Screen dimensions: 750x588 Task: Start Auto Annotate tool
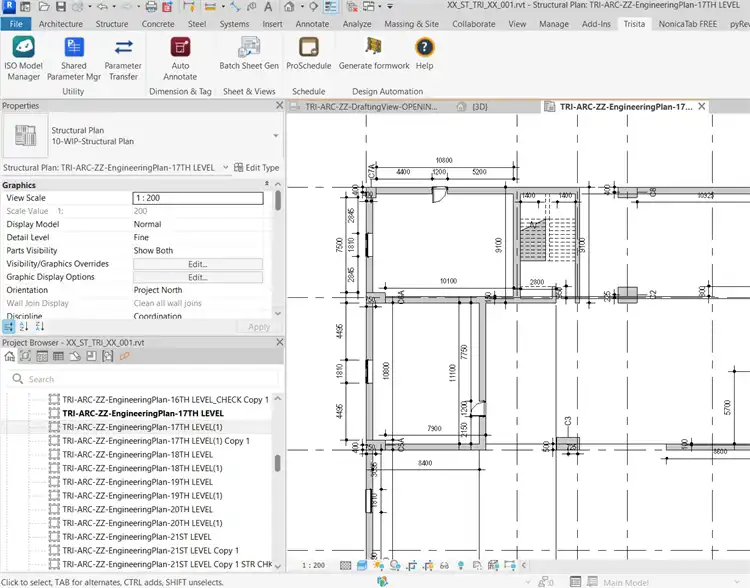coord(180,58)
